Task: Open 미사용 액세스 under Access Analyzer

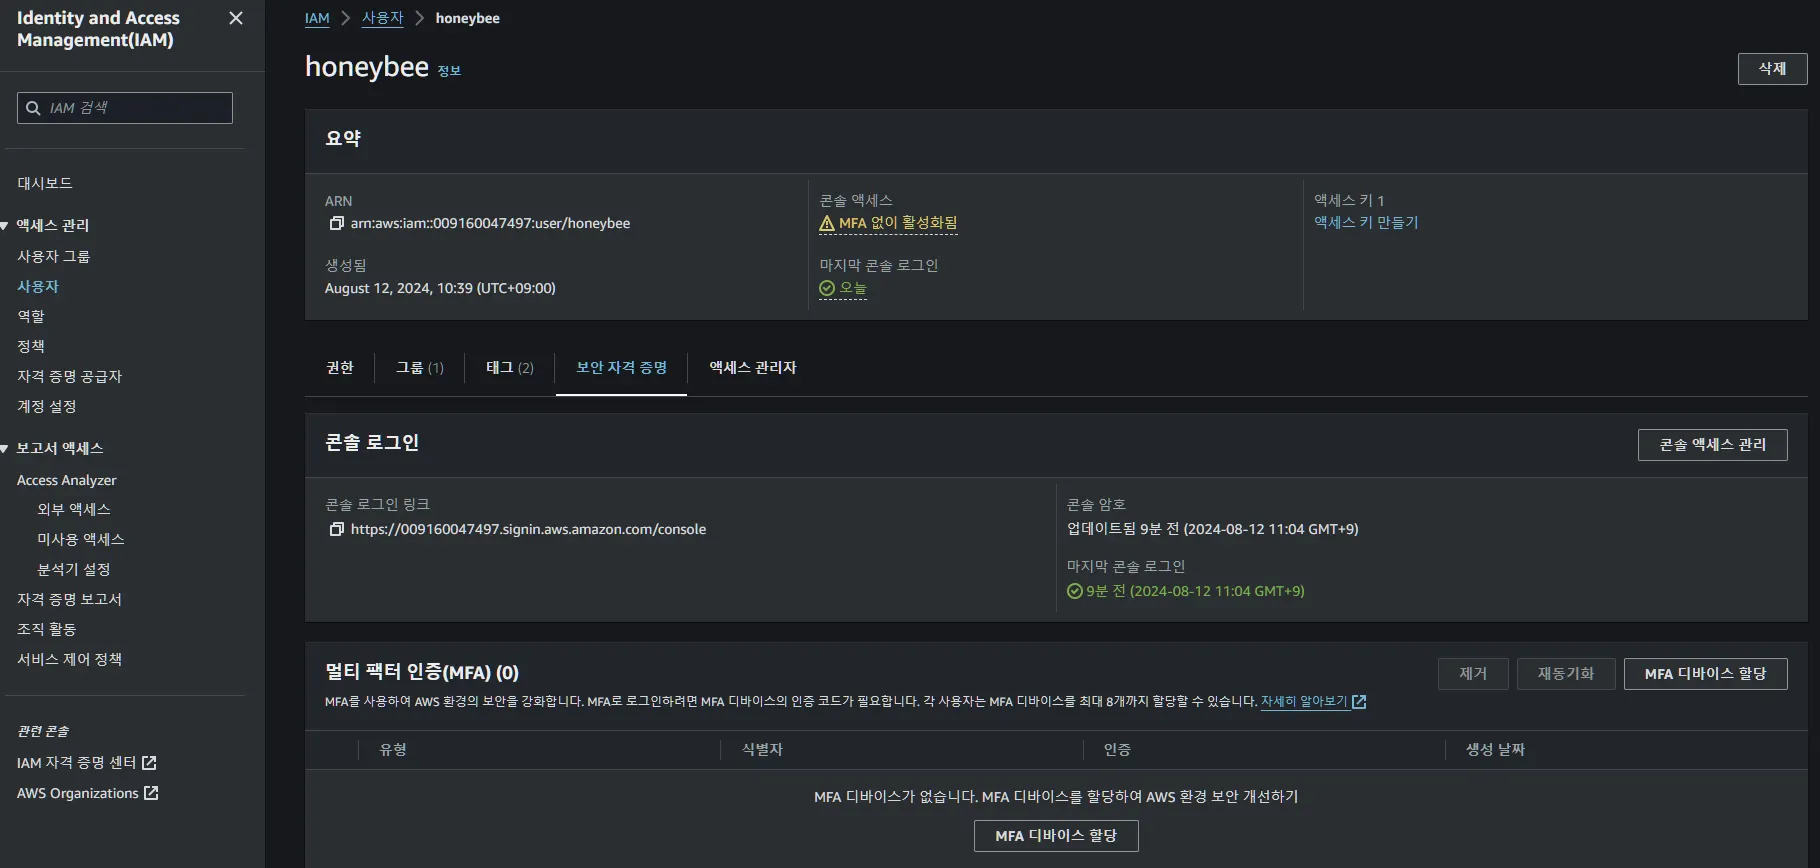Action: (x=81, y=540)
